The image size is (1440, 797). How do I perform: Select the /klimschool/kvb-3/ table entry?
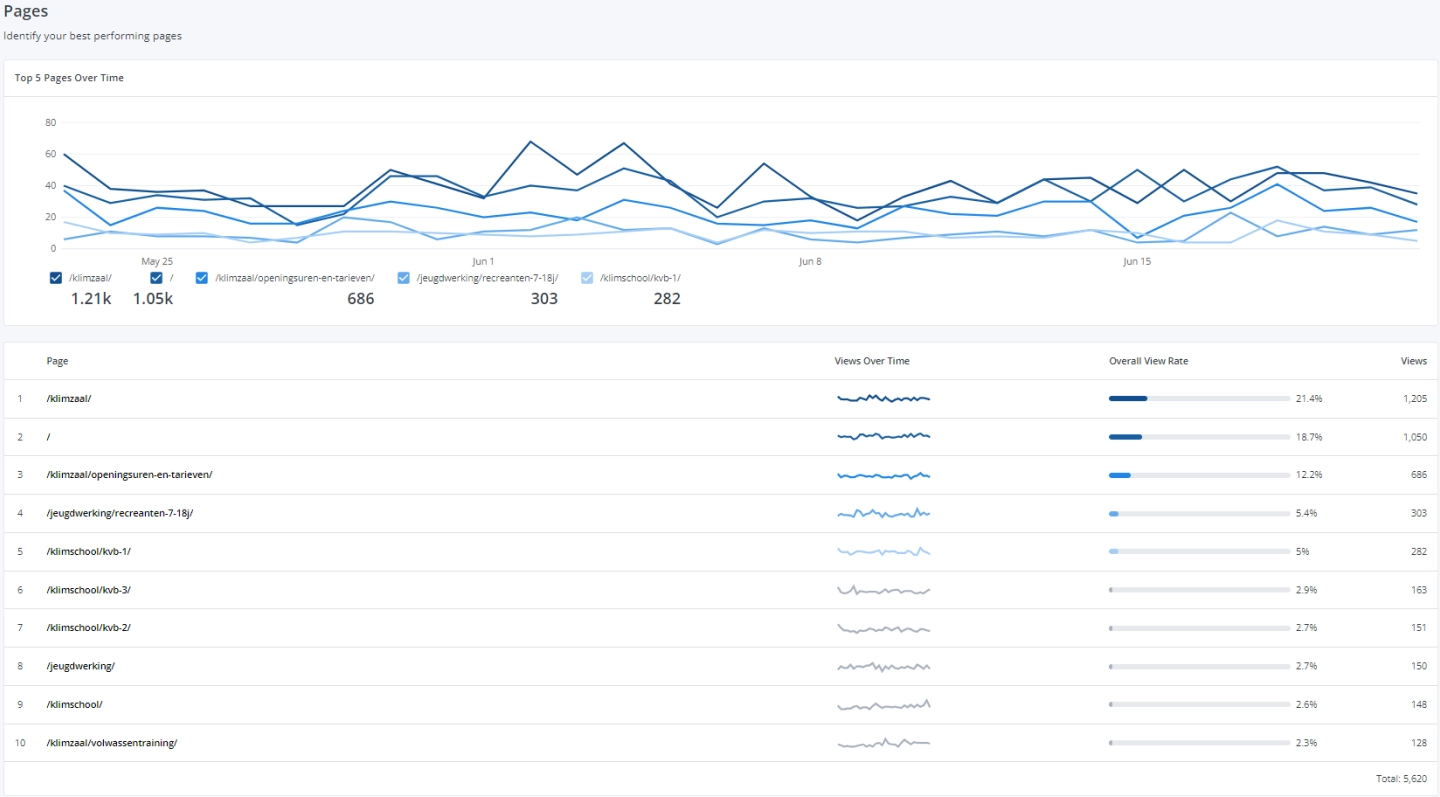(88, 590)
